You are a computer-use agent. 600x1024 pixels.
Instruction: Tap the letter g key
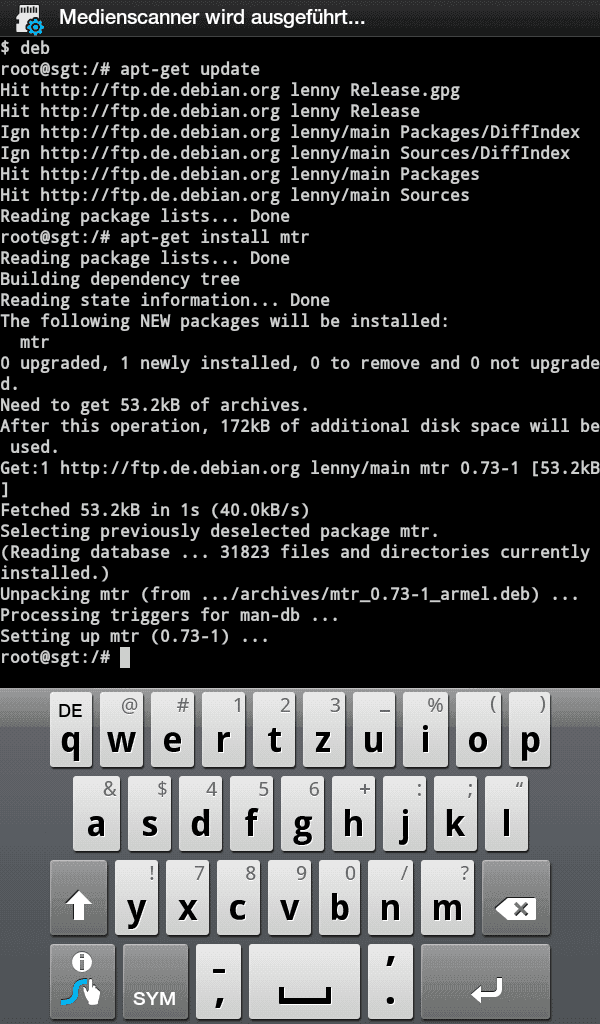pyautogui.click(x=302, y=814)
